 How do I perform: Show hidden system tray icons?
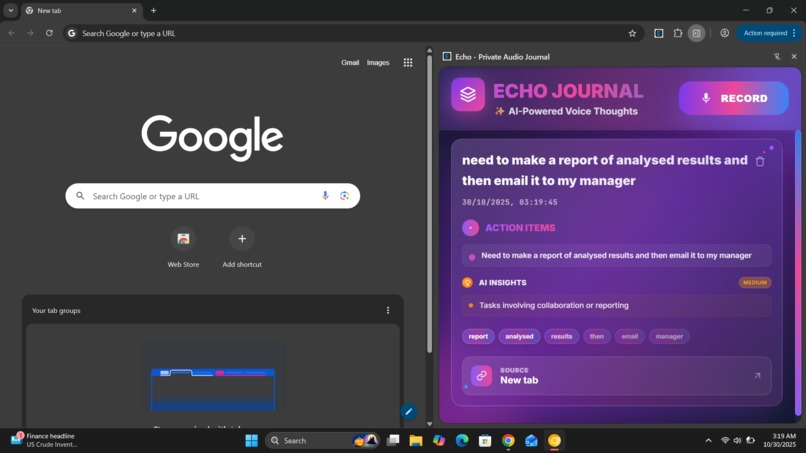pyautogui.click(x=708, y=441)
